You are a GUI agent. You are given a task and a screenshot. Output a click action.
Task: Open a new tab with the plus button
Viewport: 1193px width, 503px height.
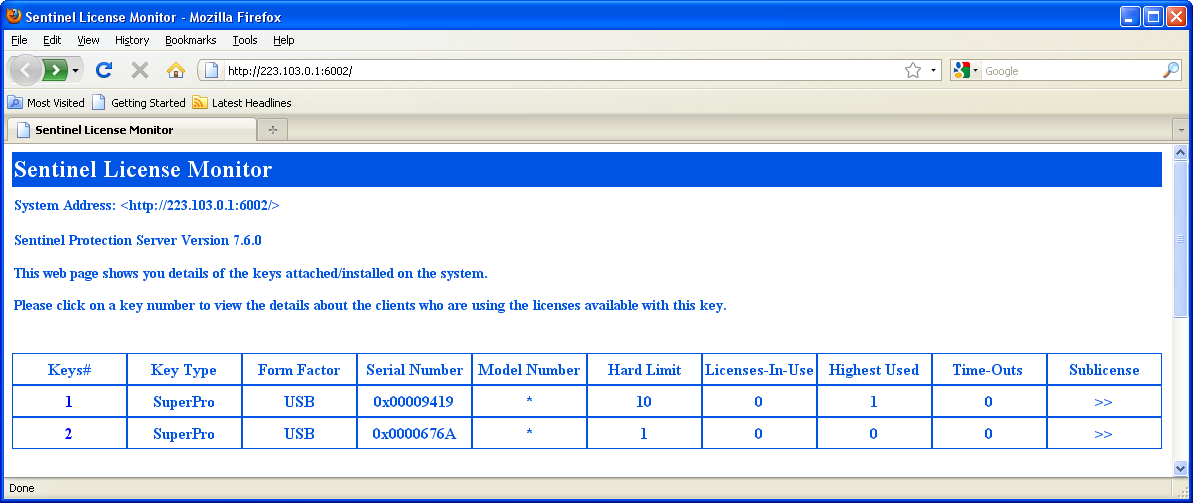[272, 130]
